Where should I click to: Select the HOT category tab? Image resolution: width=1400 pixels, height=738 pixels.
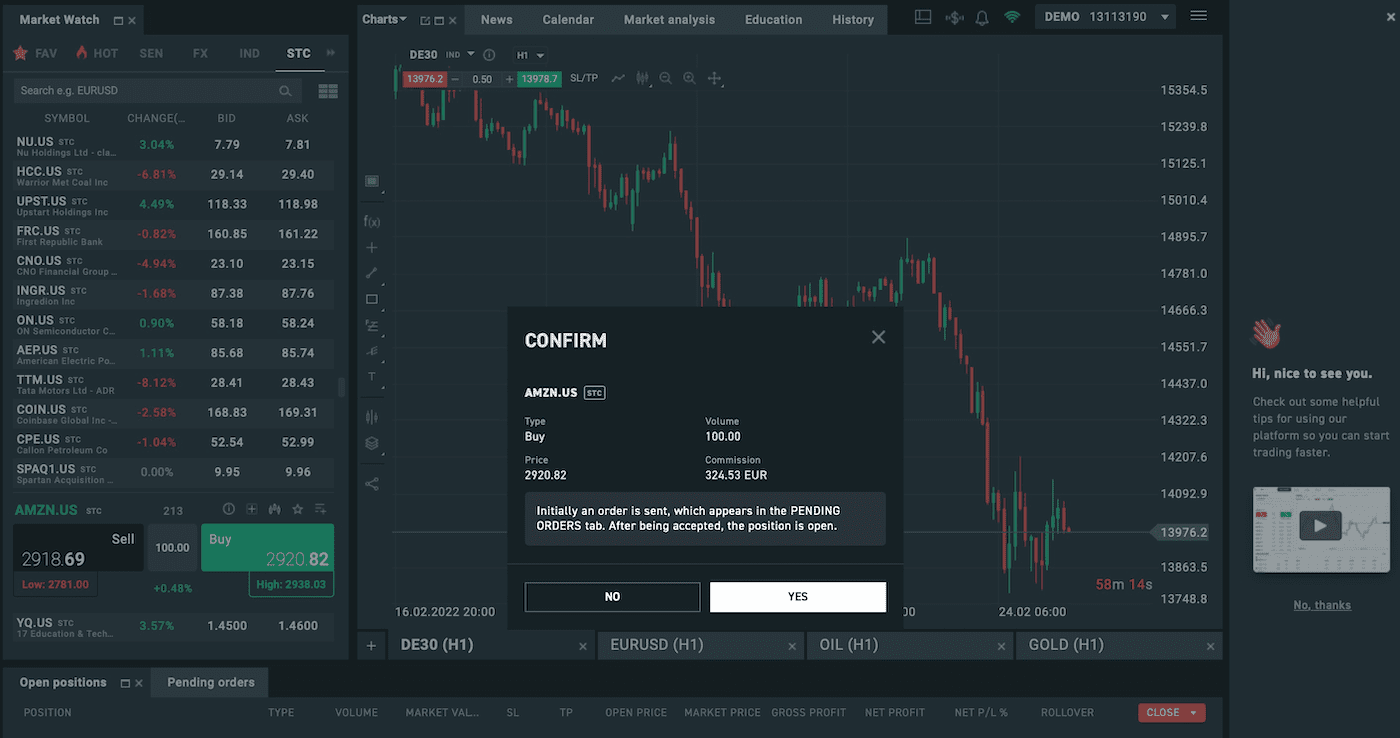96,53
